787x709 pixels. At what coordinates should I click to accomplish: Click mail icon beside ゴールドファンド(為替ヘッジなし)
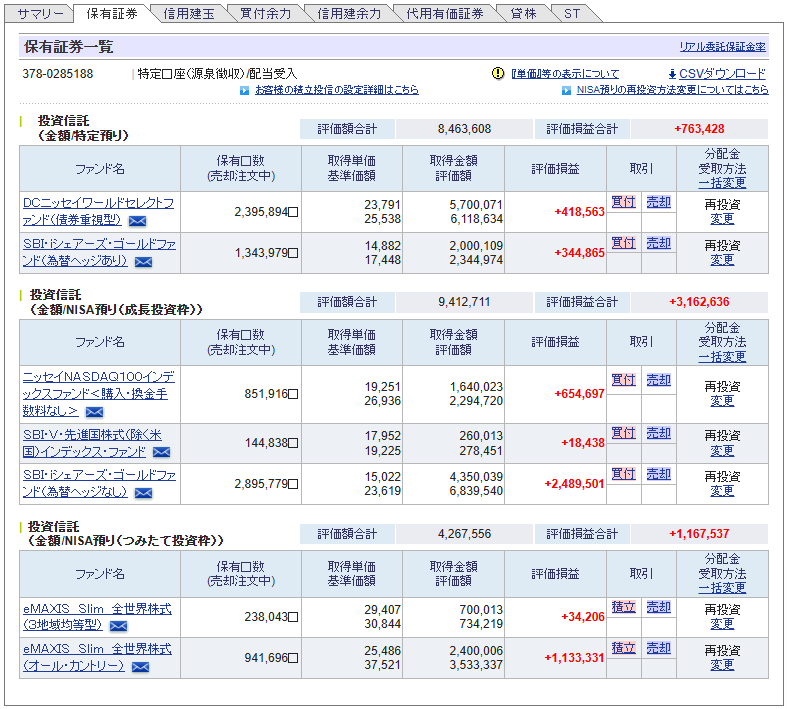click(144, 493)
